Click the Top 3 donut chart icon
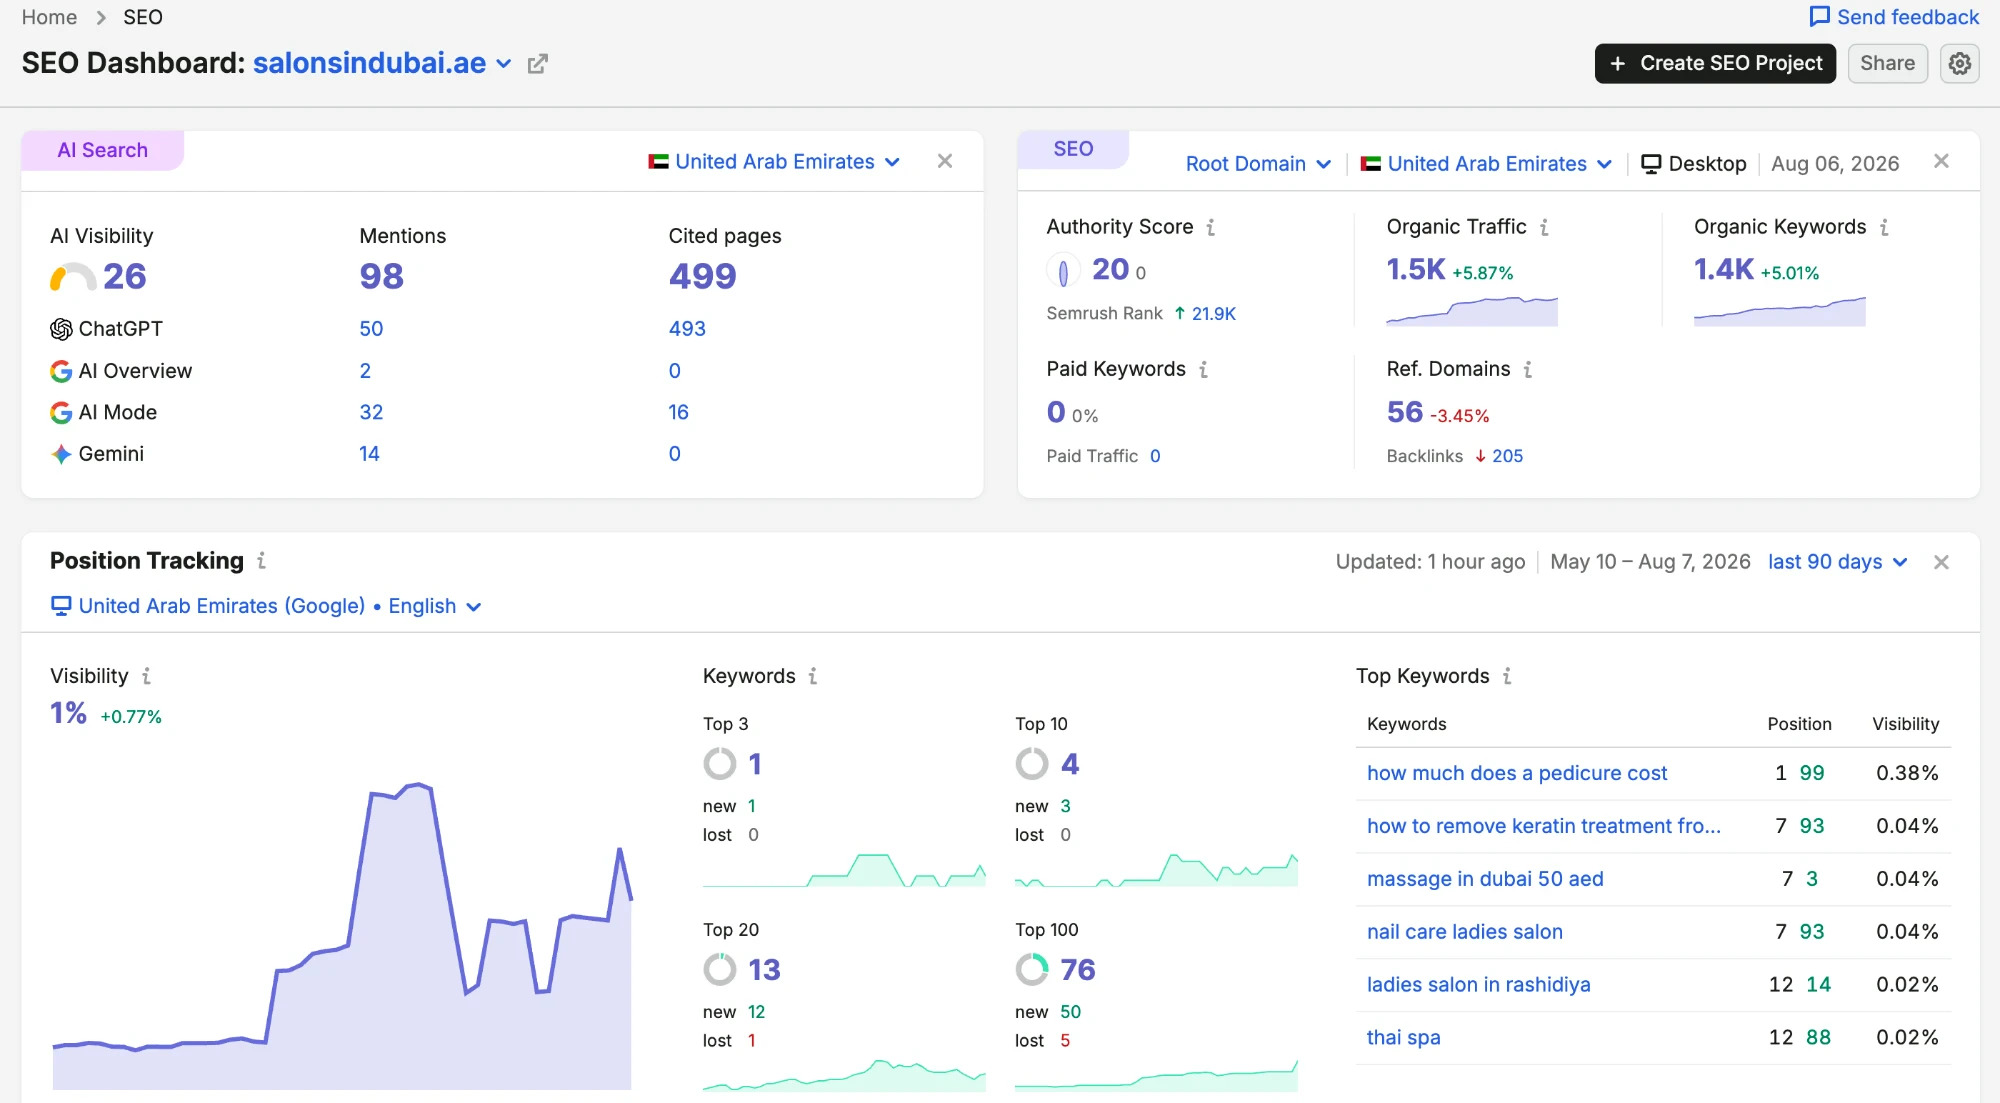Screen dimensions: 2000x1103 coord(720,764)
